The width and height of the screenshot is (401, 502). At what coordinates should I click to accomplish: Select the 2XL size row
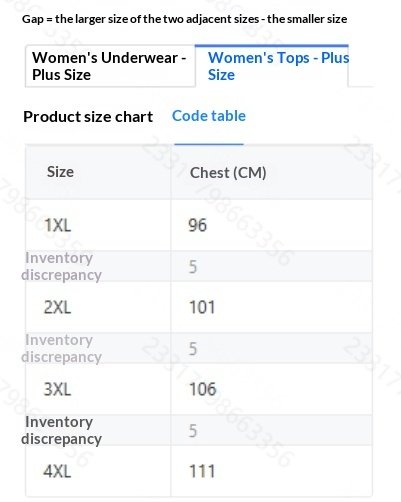click(199, 307)
